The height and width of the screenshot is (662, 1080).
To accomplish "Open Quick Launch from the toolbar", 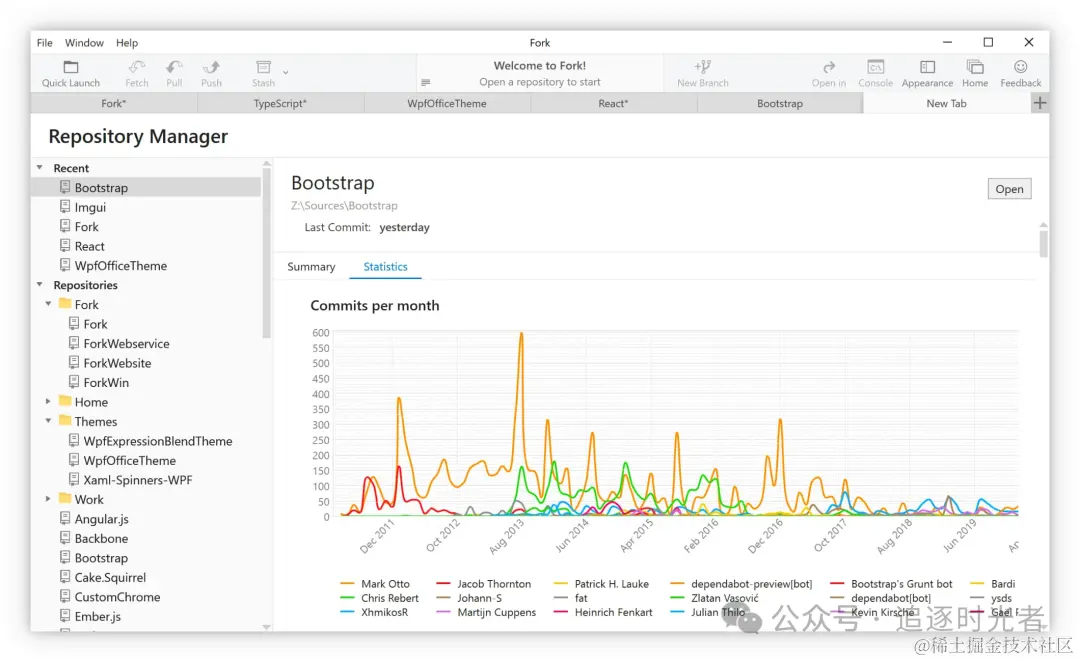I will click(70, 74).
